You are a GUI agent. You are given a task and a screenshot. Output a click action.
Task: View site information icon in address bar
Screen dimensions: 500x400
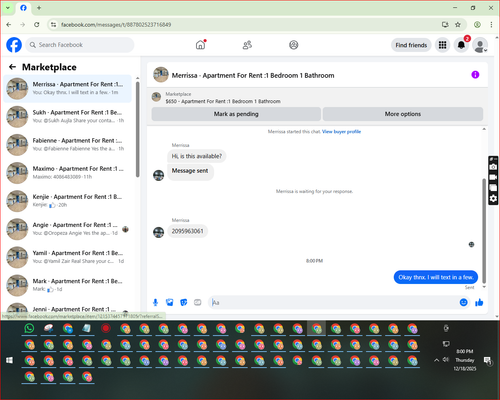53,25
